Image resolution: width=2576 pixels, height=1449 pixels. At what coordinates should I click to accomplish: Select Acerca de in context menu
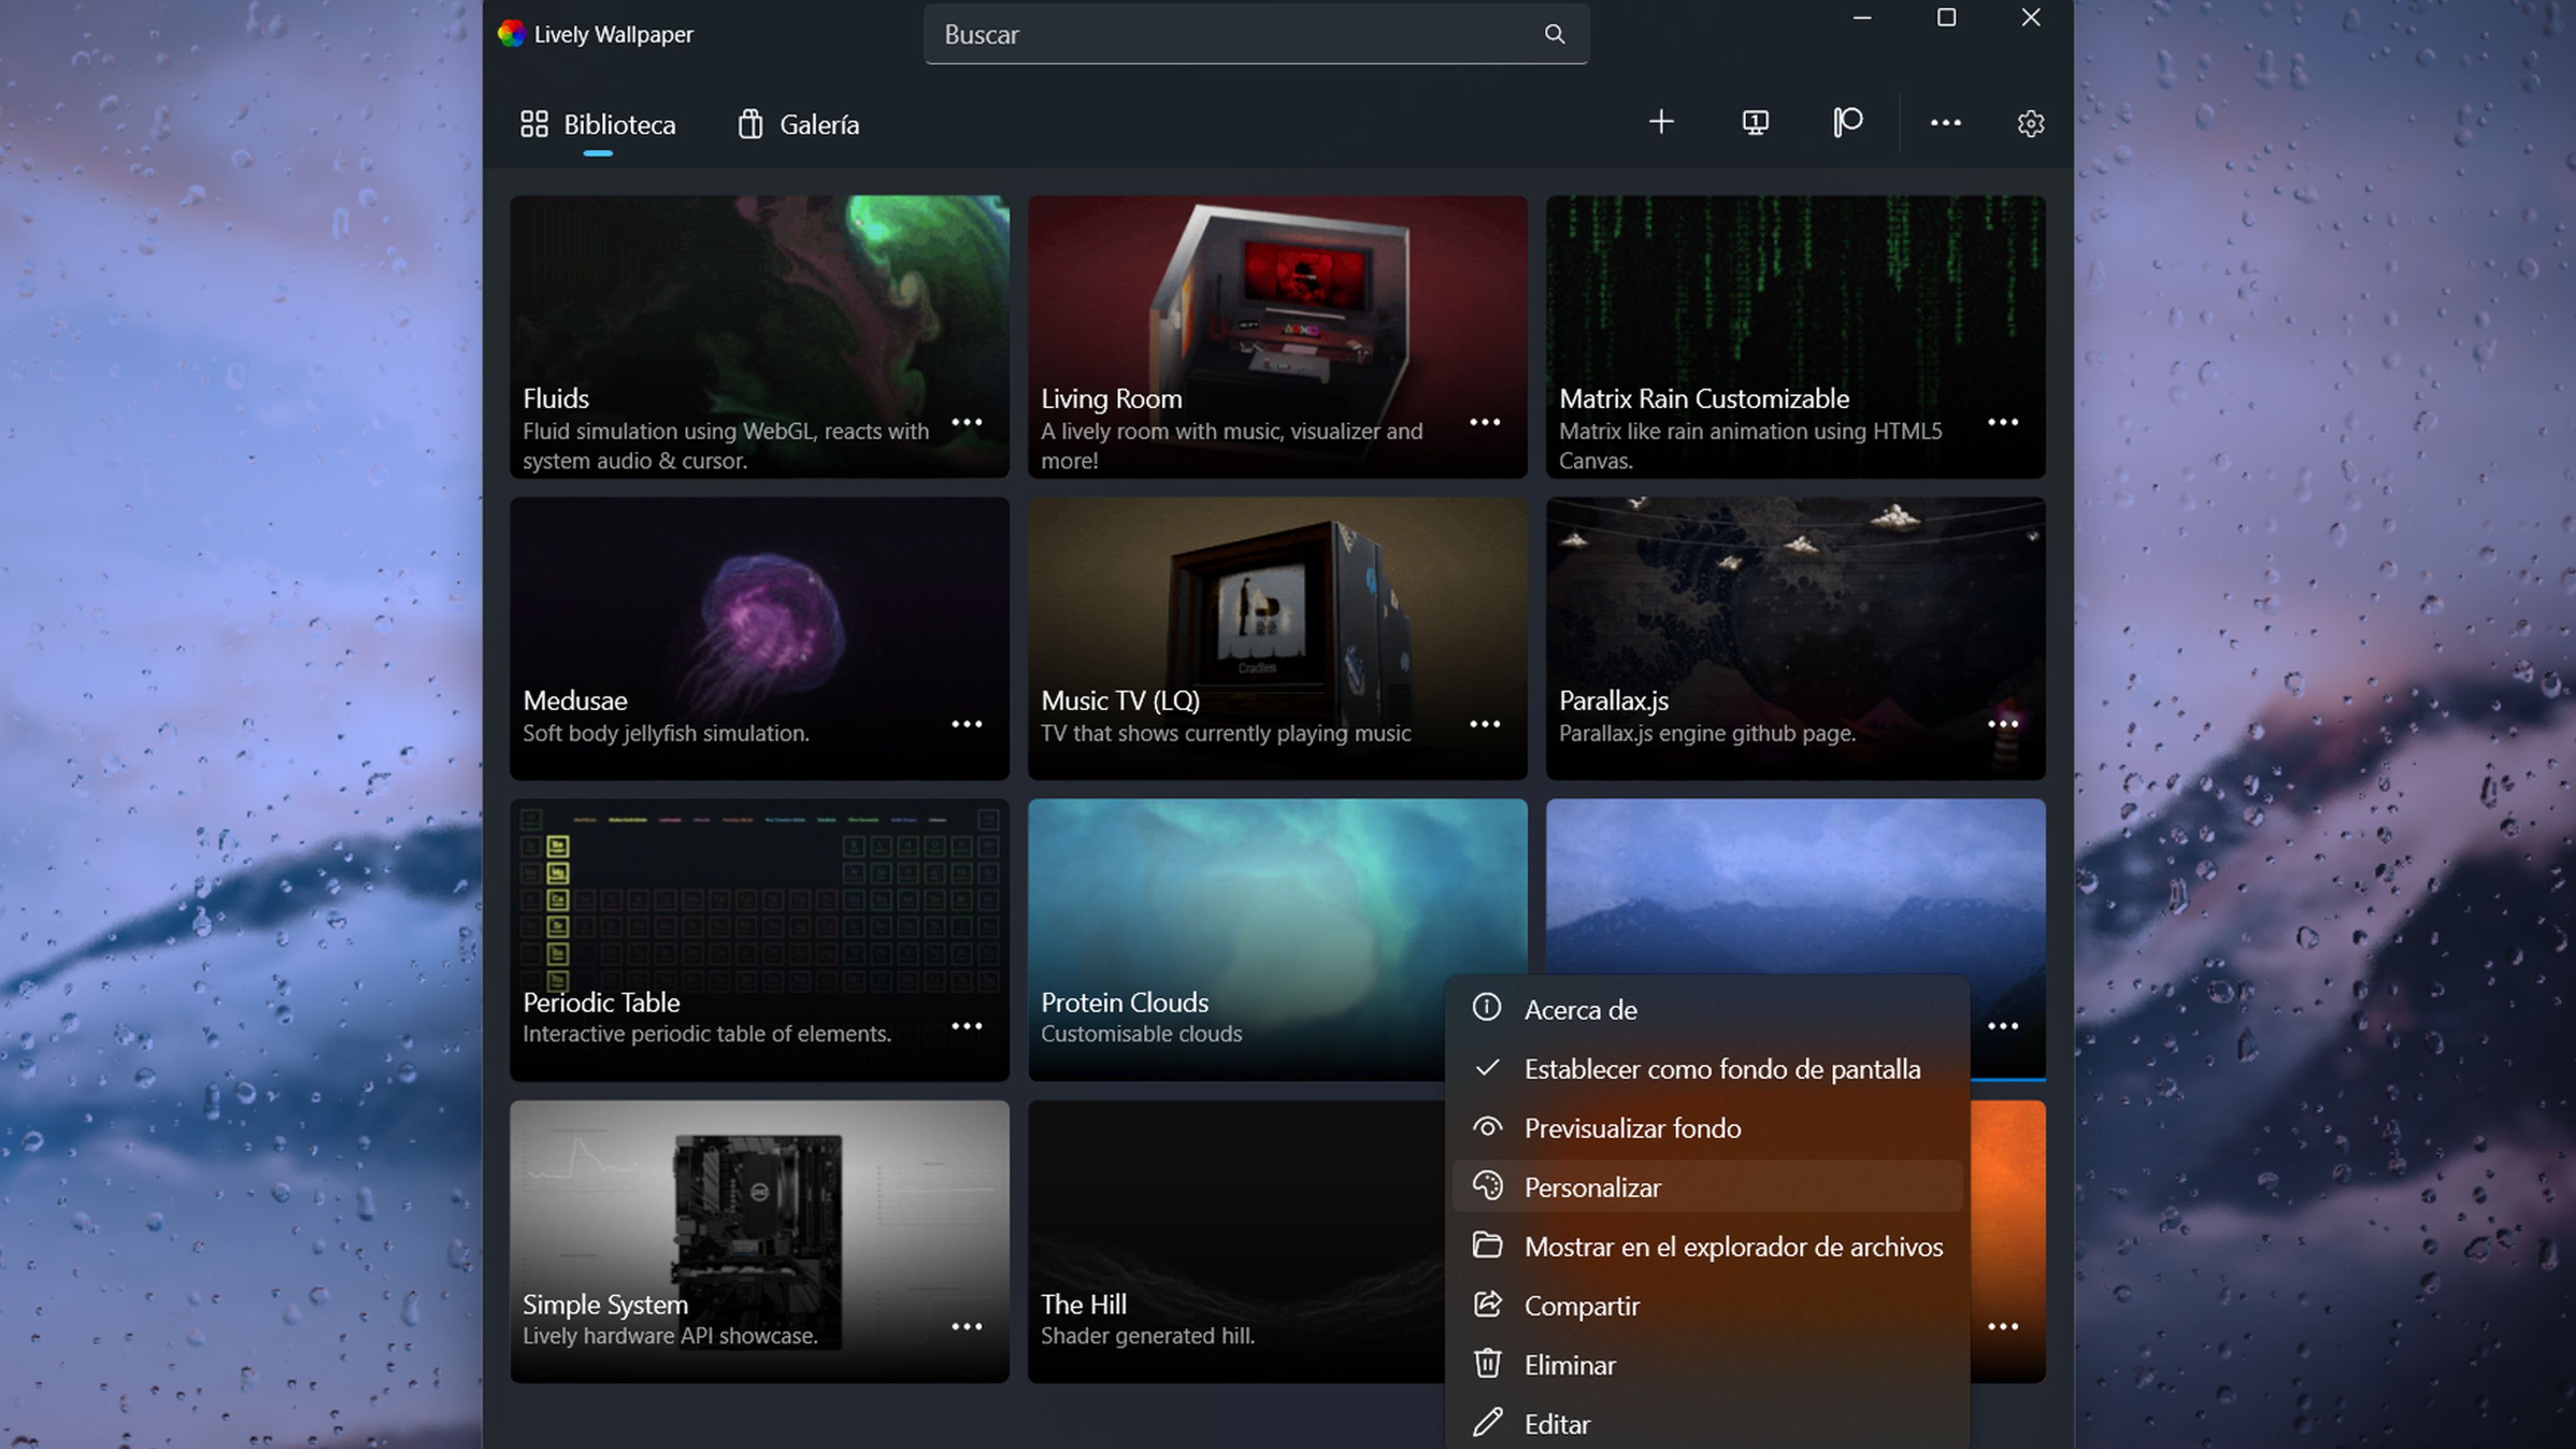pyautogui.click(x=1707, y=1010)
